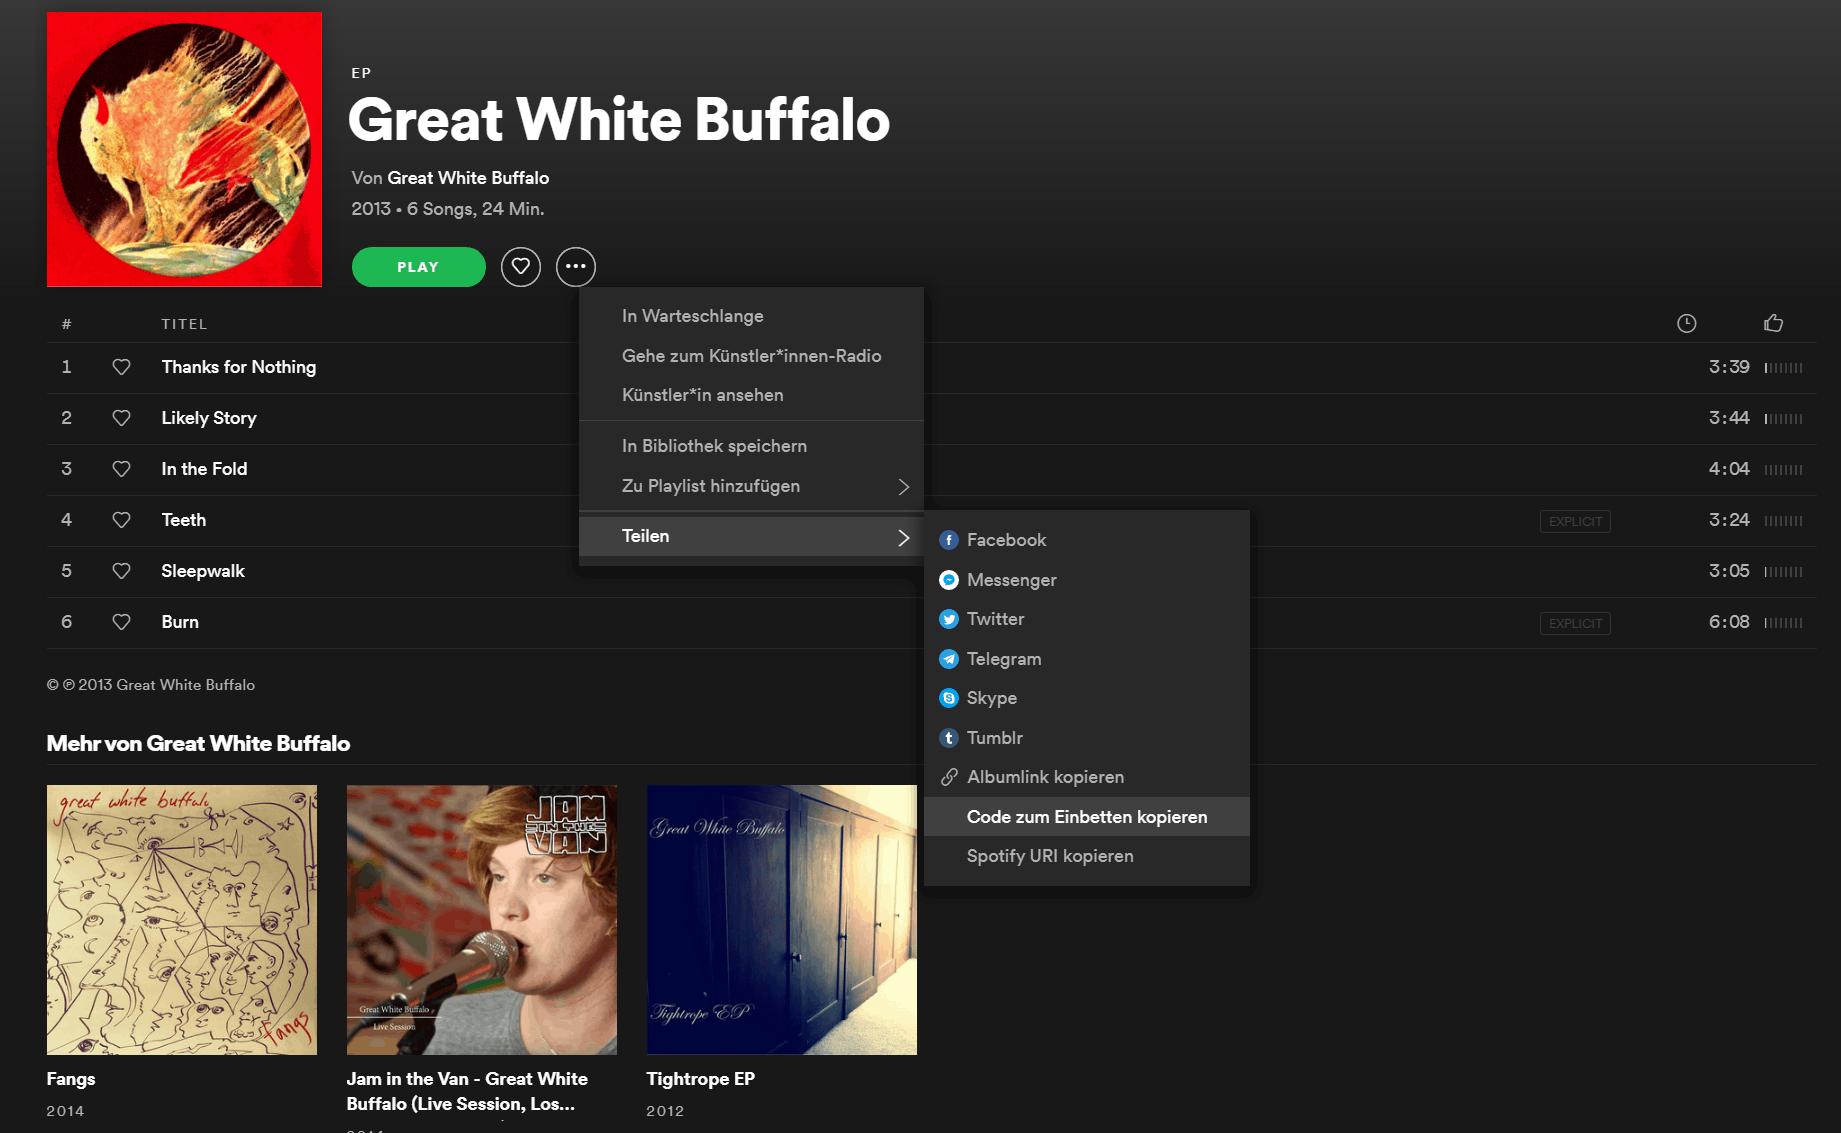
Task: Click the 6:08 duration of Burn
Action: coord(1729,622)
